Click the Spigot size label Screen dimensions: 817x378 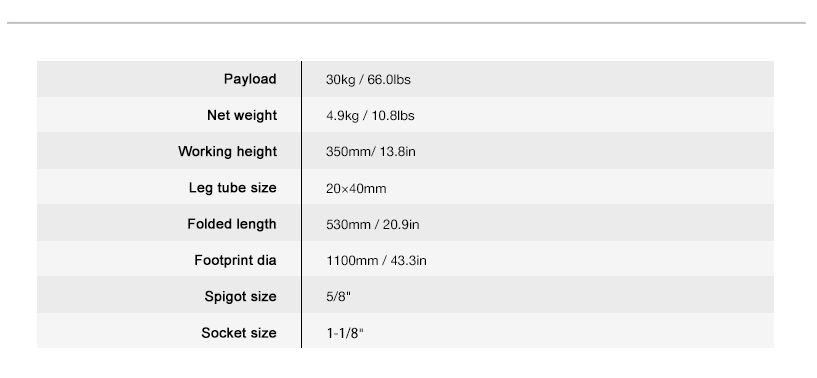click(240, 297)
